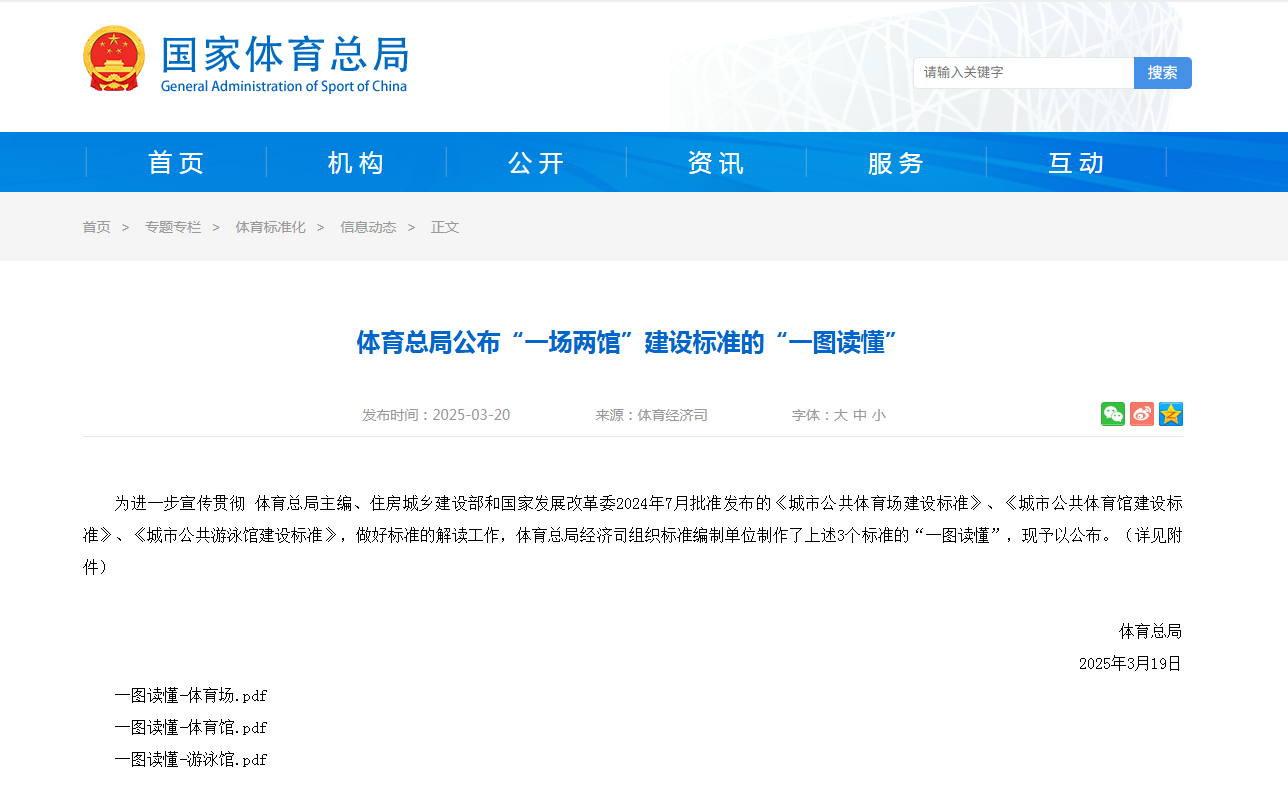Image resolution: width=1288 pixels, height=804 pixels.
Task: Focus the keyword search input field
Action: click(1023, 73)
